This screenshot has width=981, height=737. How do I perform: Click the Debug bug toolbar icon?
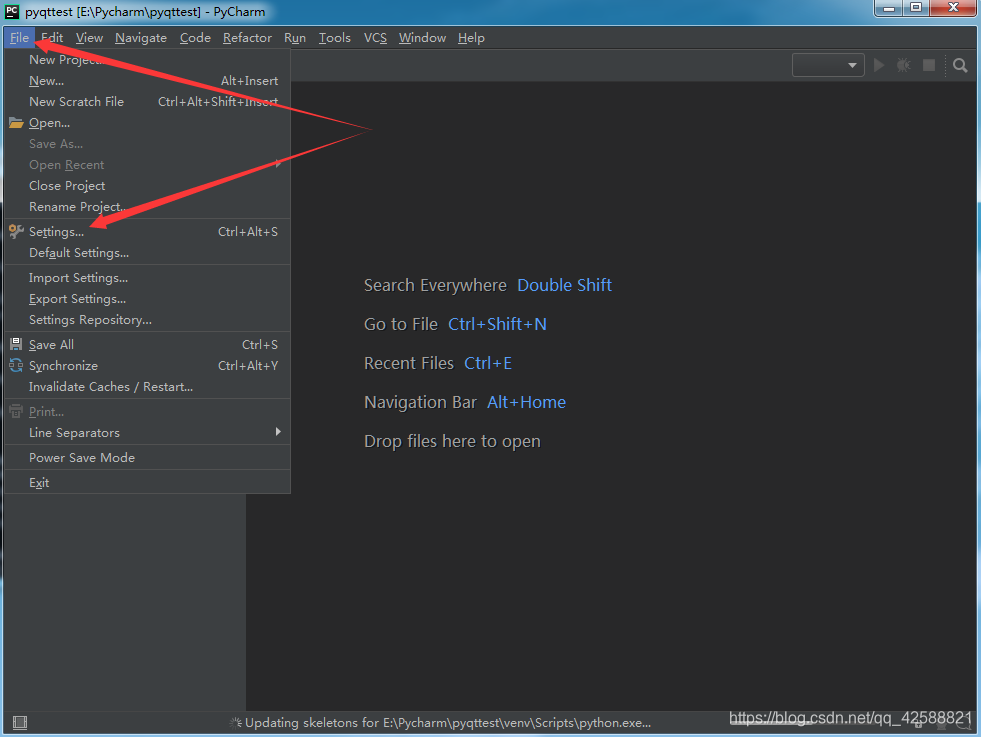903,65
